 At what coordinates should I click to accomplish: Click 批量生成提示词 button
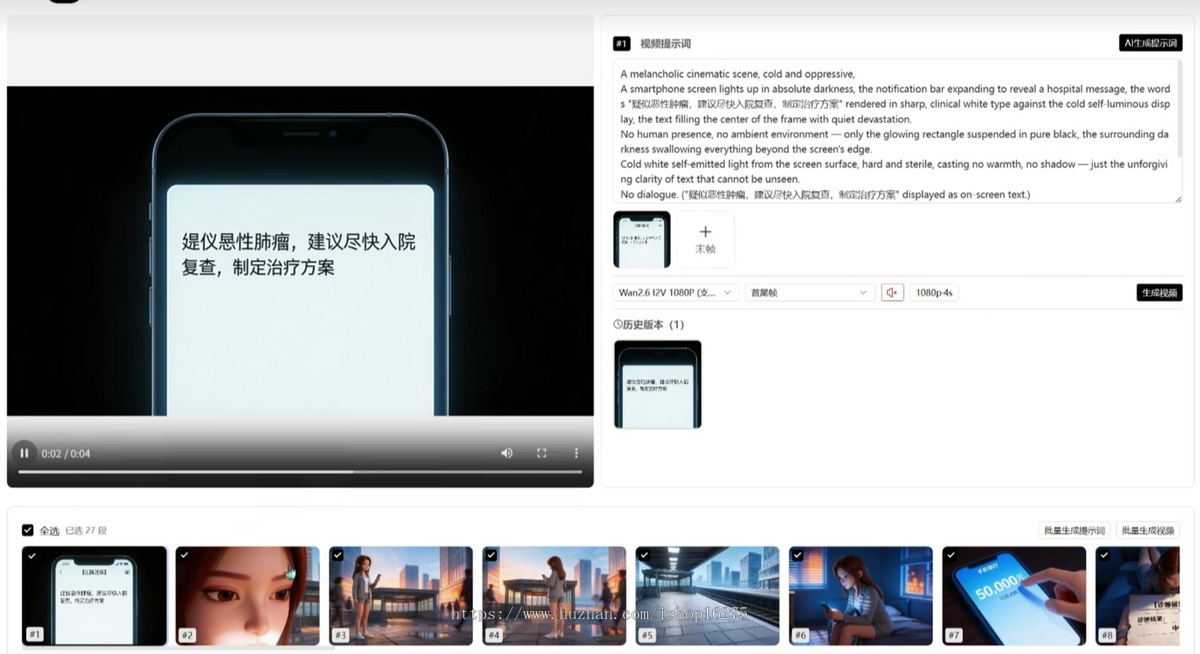pos(1074,530)
